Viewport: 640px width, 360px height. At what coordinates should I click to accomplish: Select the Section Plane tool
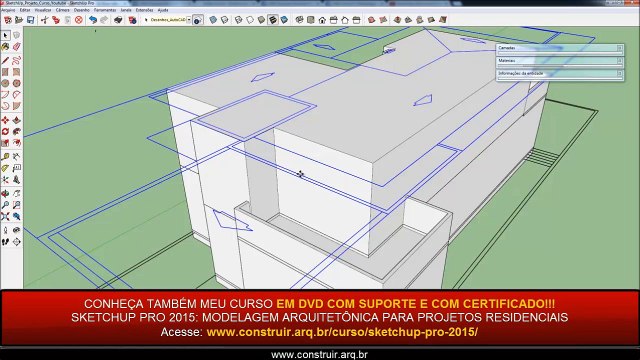click(16, 242)
